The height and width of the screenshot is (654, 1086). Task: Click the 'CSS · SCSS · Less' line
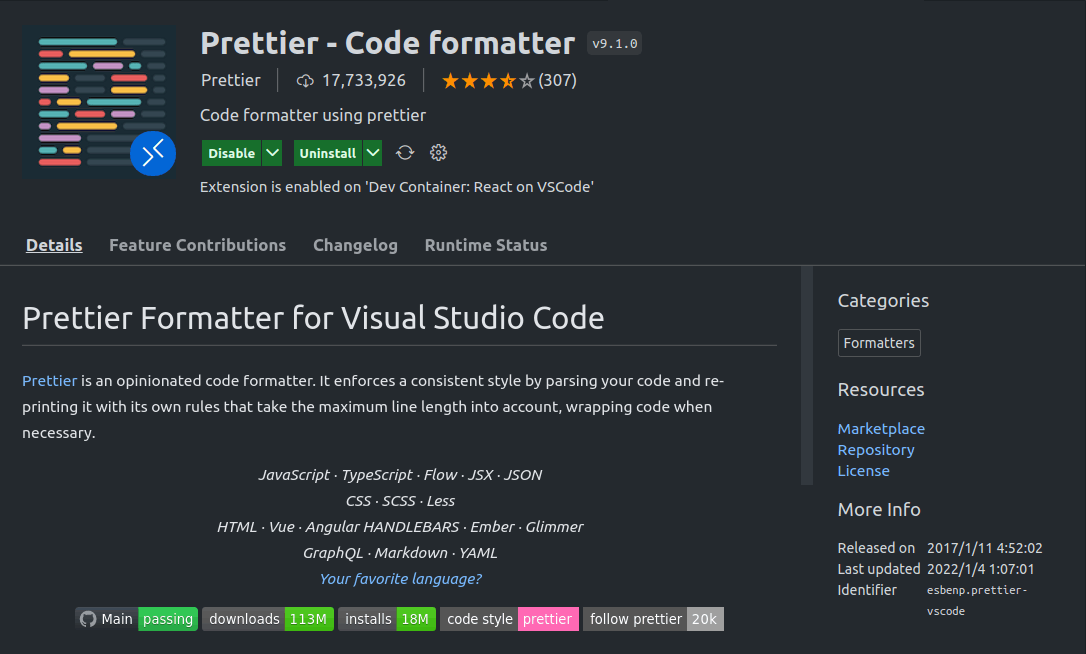400,501
